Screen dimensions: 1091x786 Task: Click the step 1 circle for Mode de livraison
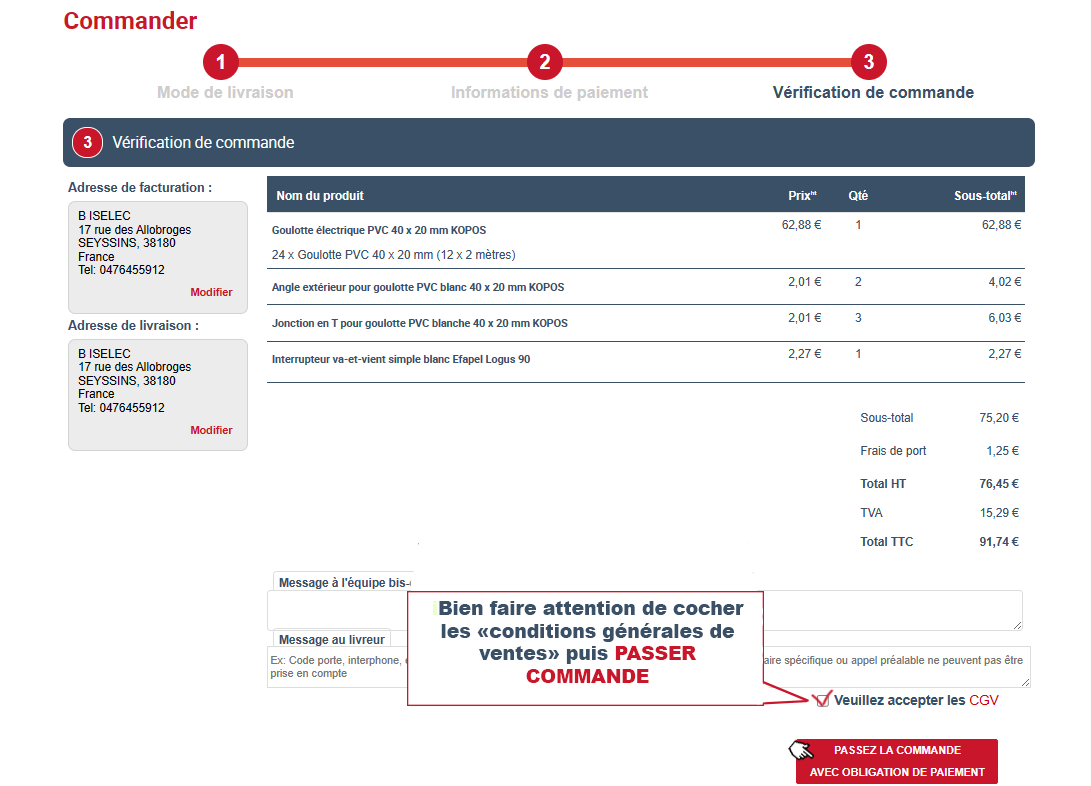(x=221, y=62)
